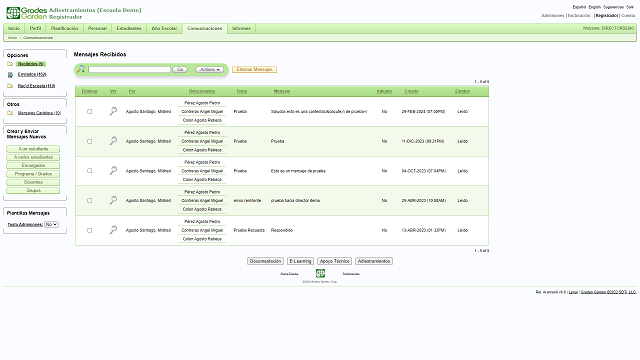Image resolution: width=640 pixels, height=360 pixels.
Task: View the message dated 11-DIC-2023
Action: coord(113,141)
